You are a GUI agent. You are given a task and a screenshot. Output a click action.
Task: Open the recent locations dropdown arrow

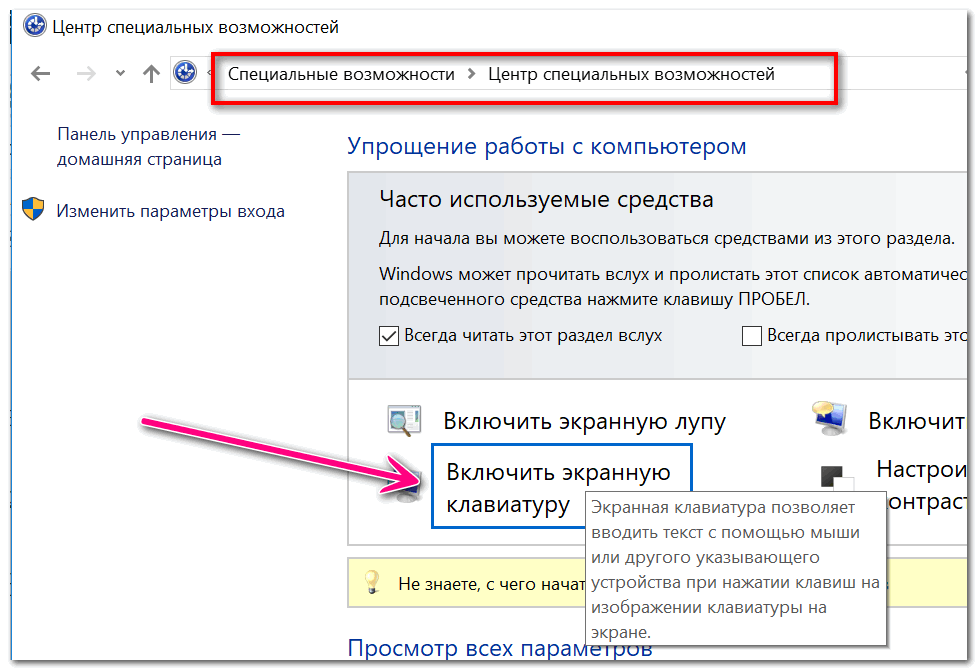tap(120, 74)
